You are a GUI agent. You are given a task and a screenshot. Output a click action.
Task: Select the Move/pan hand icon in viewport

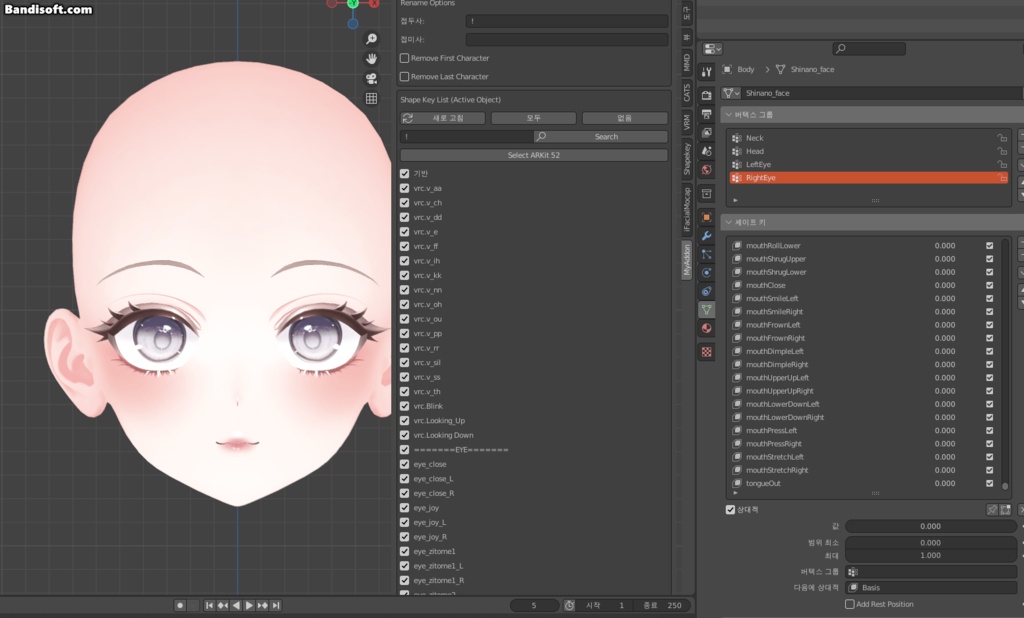point(371,60)
